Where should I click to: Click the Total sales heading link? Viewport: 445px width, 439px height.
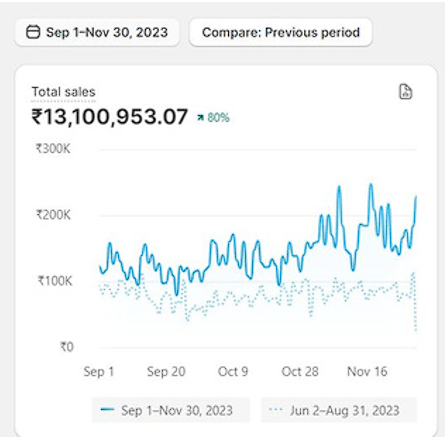[x=63, y=92]
